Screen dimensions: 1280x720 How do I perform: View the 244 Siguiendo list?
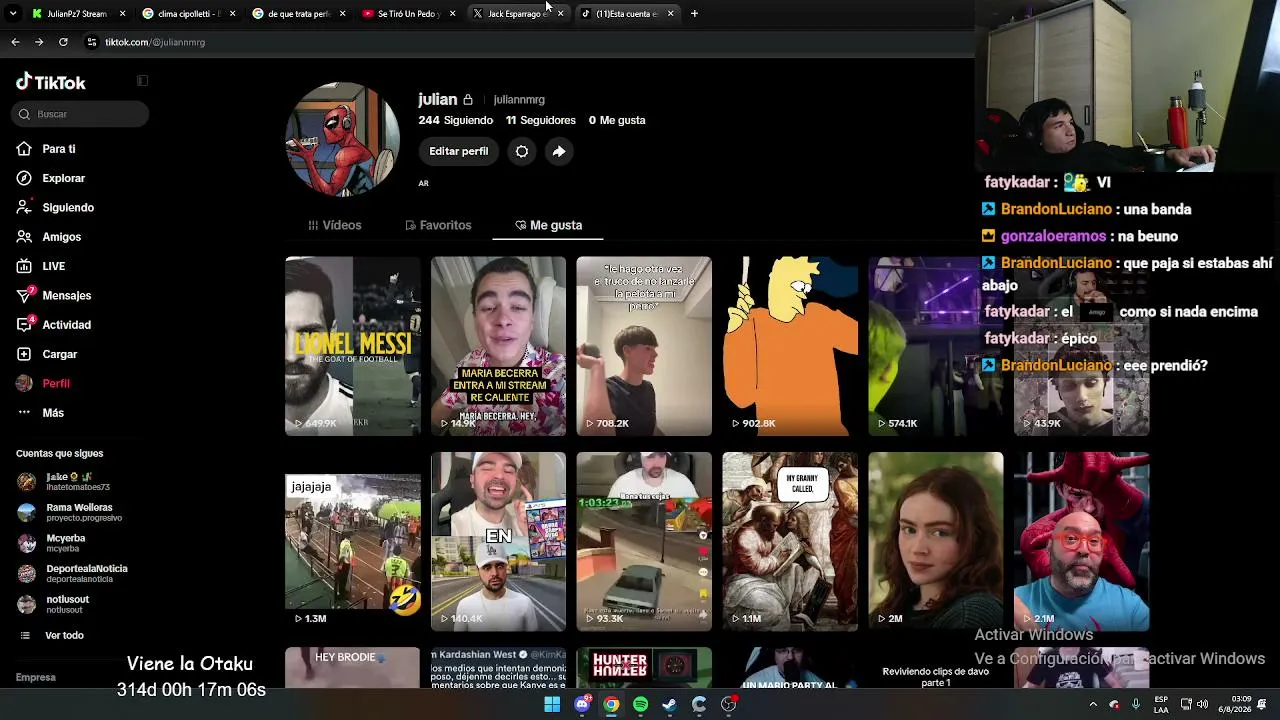456,120
